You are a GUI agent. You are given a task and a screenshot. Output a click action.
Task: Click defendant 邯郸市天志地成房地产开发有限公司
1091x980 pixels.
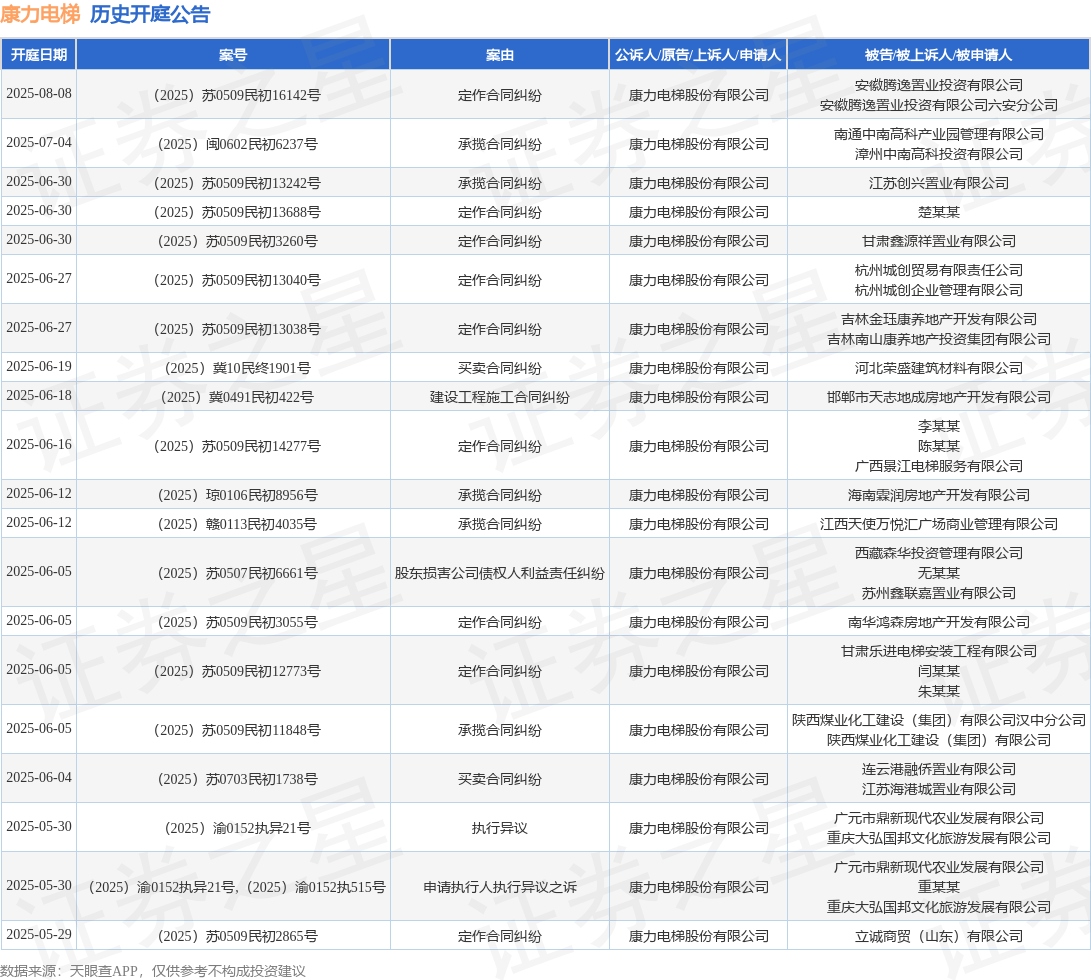pos(939,397)
